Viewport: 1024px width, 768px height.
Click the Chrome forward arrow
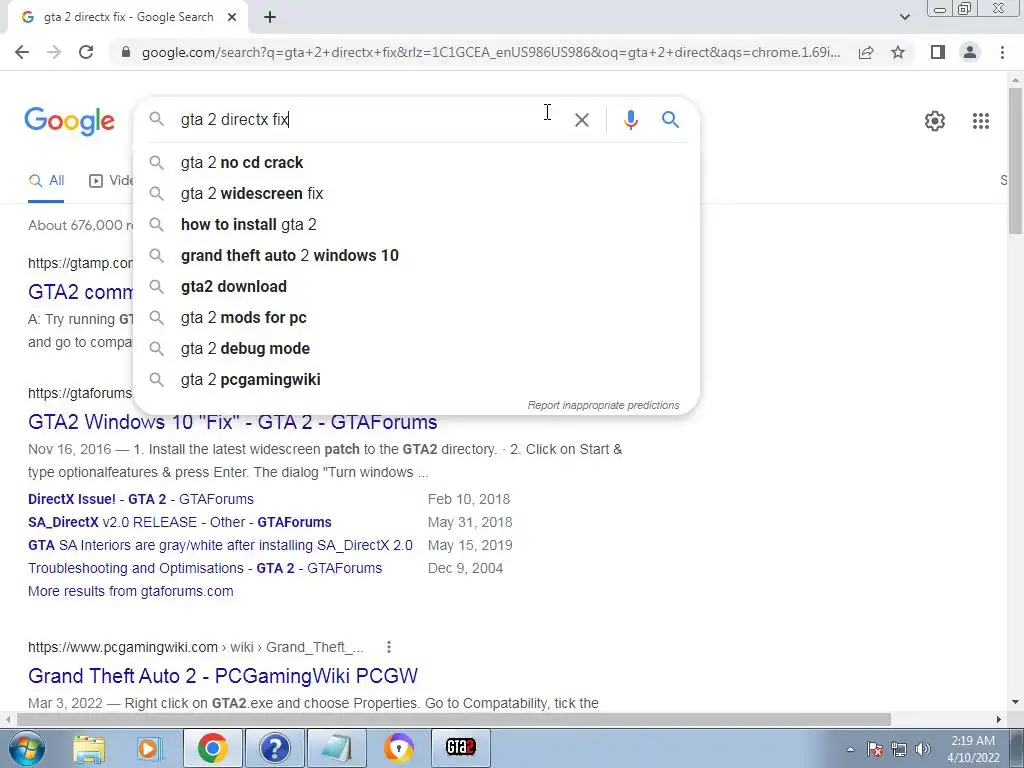click(x=54, y=52)
